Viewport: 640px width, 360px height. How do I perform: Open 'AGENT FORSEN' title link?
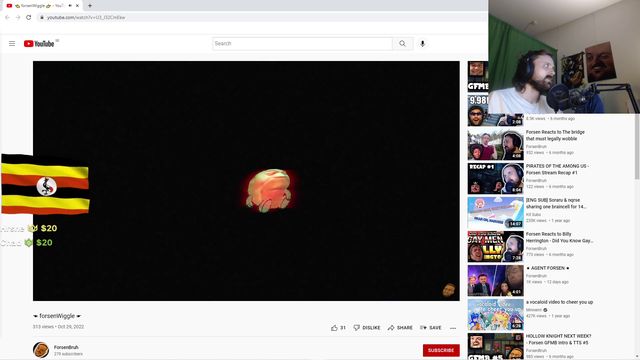[547, 268]
